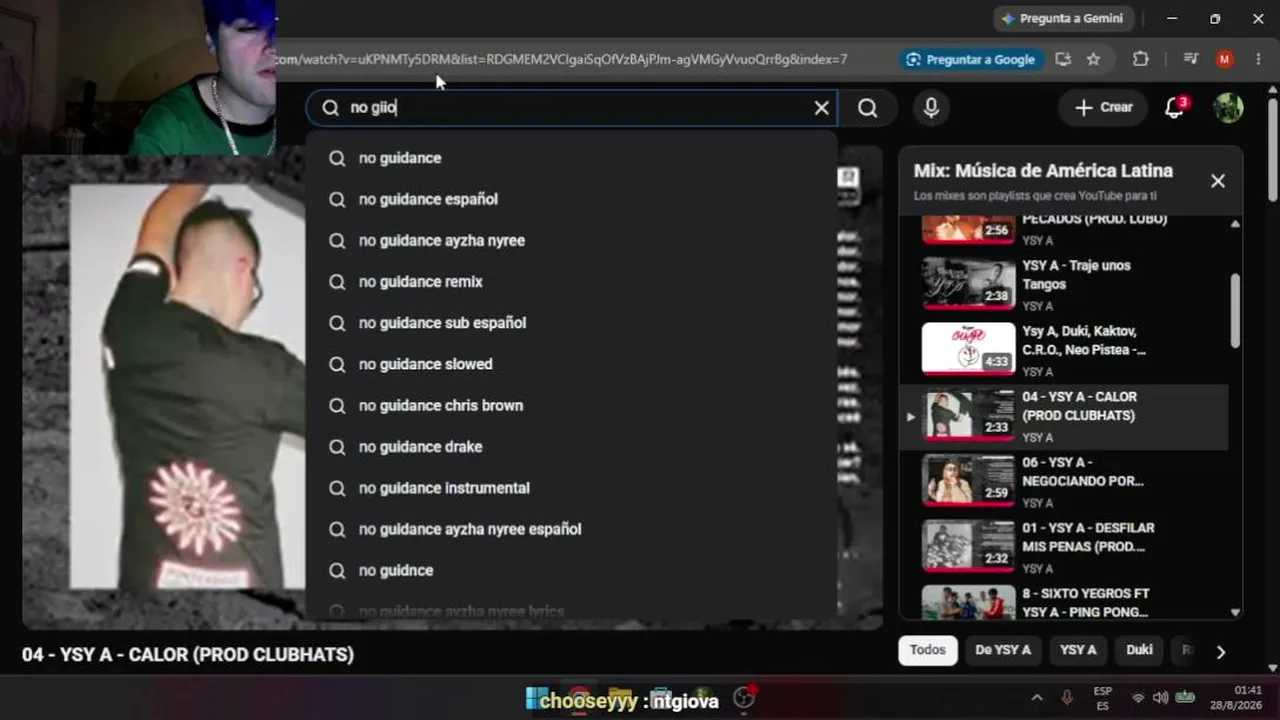Open Chrome profile M avatar
The image size is (1280, 720).
click(x=1225, y=59)
